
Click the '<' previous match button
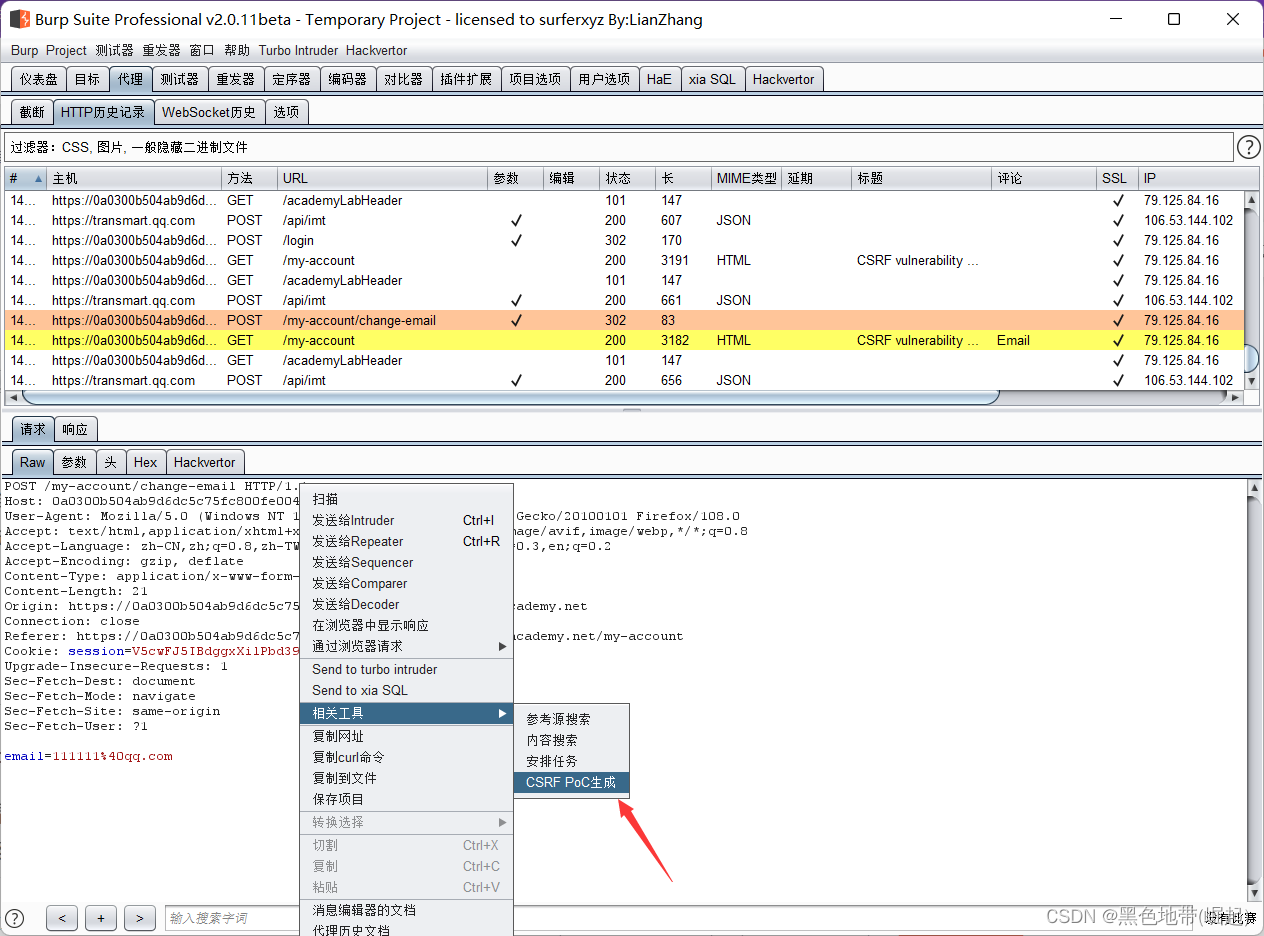coord(62,917)
